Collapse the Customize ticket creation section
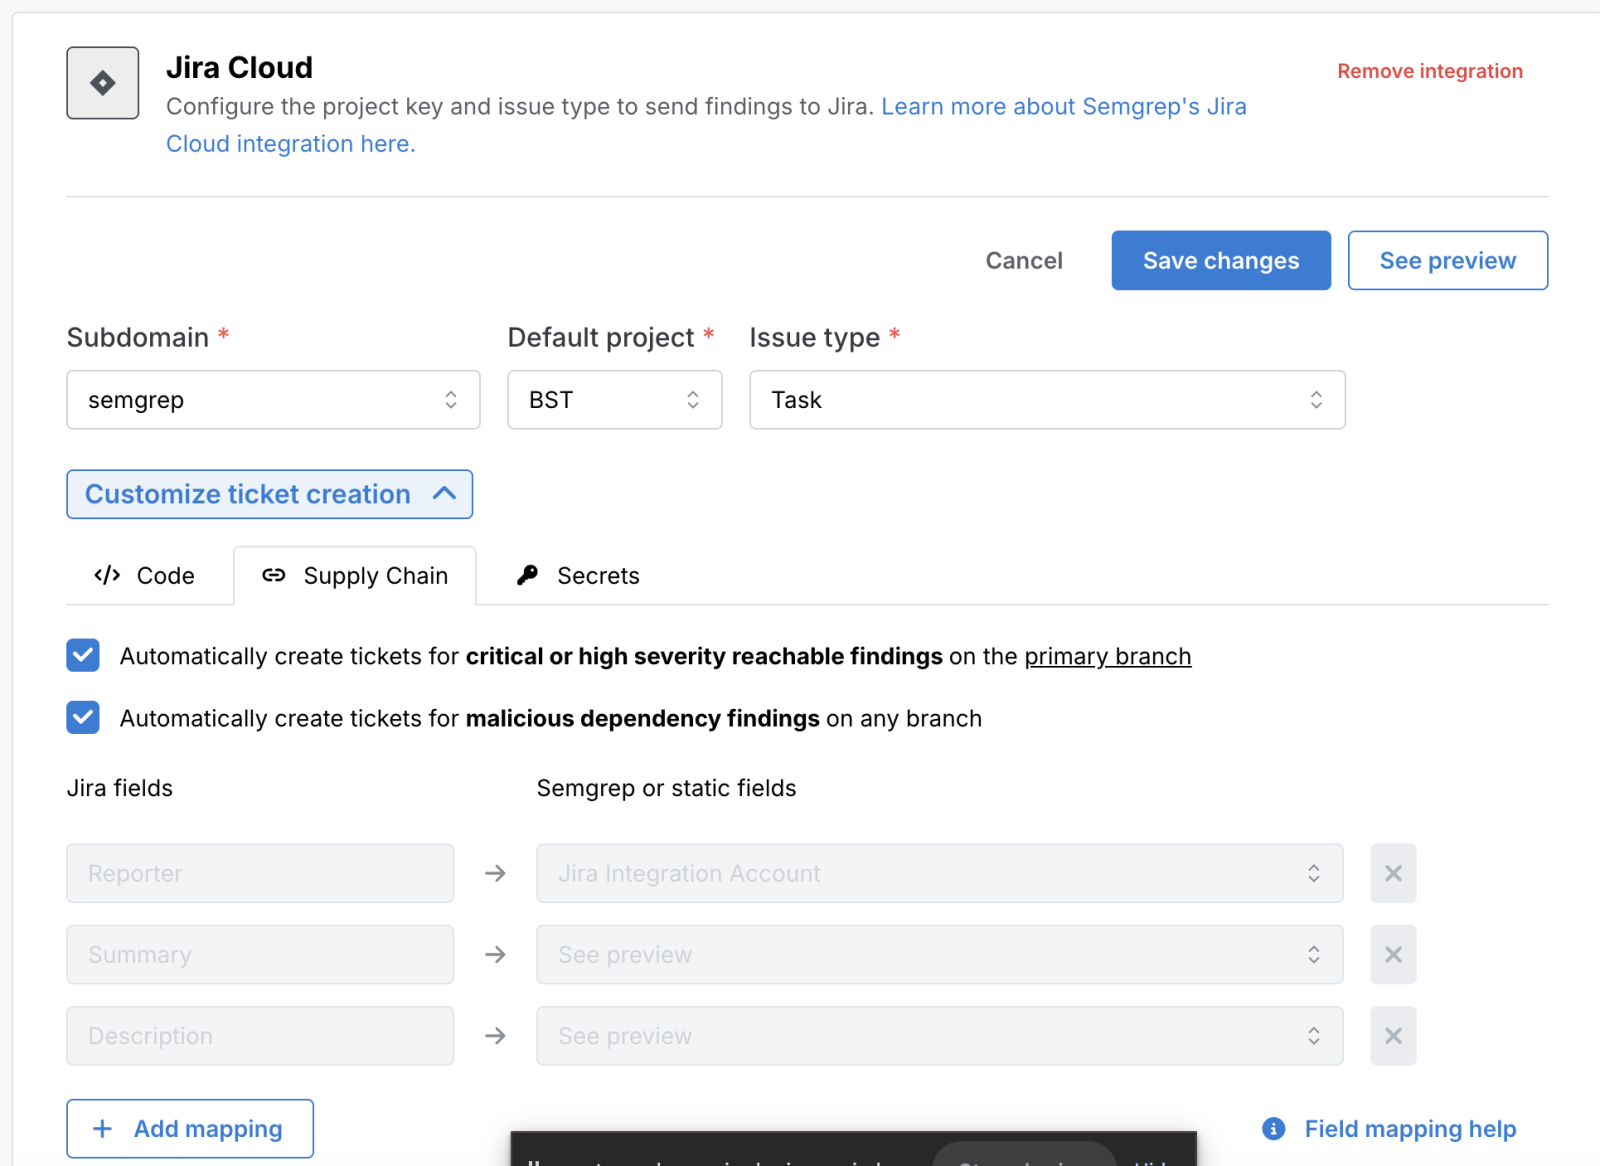1600x1166 pixels. 269,494
